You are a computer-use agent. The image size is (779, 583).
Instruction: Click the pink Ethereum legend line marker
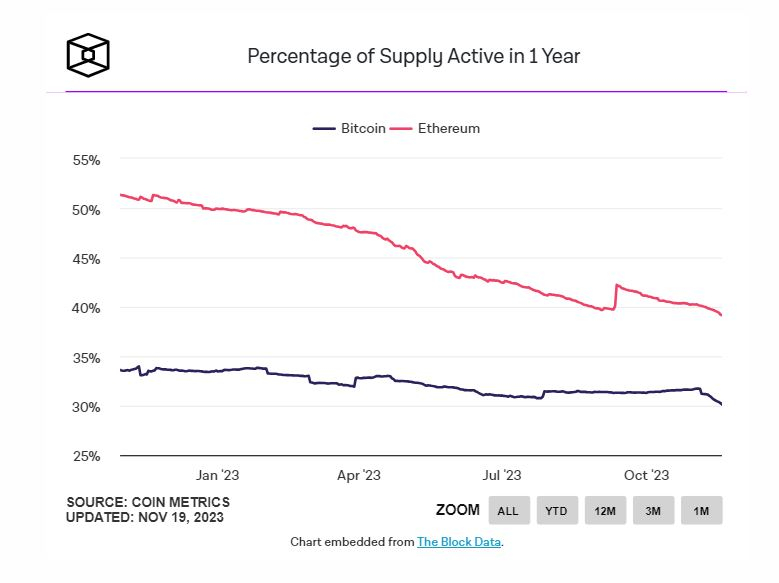(x=401, y=129)
